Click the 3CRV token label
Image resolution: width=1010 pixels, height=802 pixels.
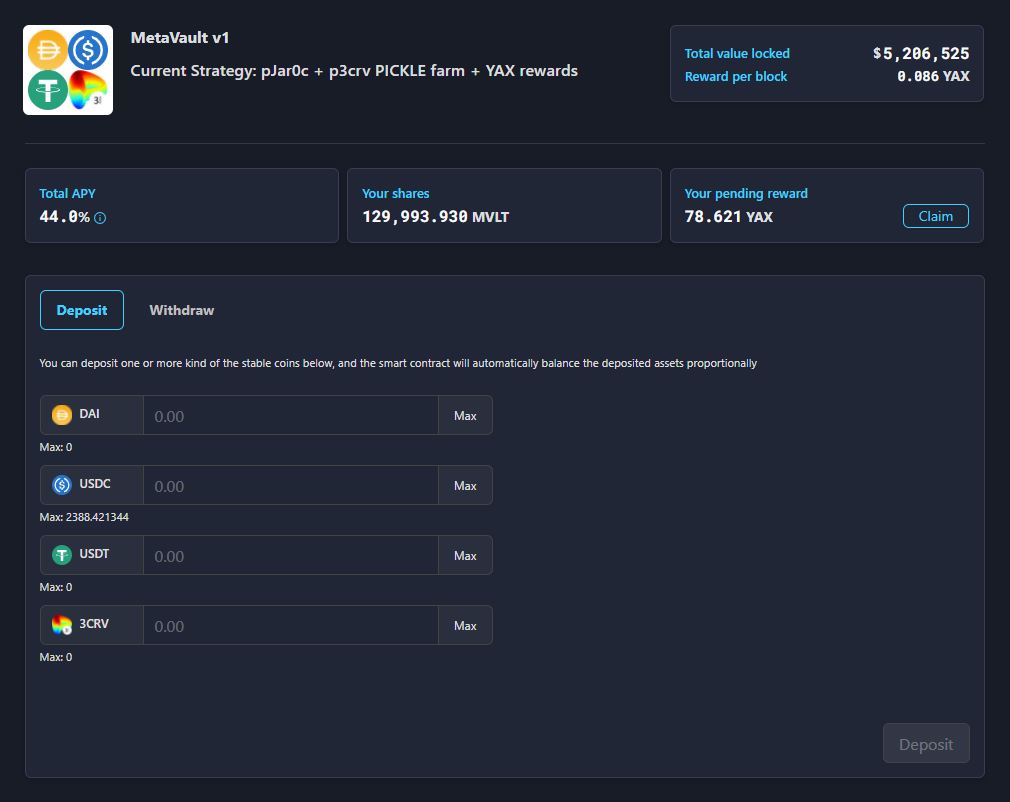tap(94, 624)
